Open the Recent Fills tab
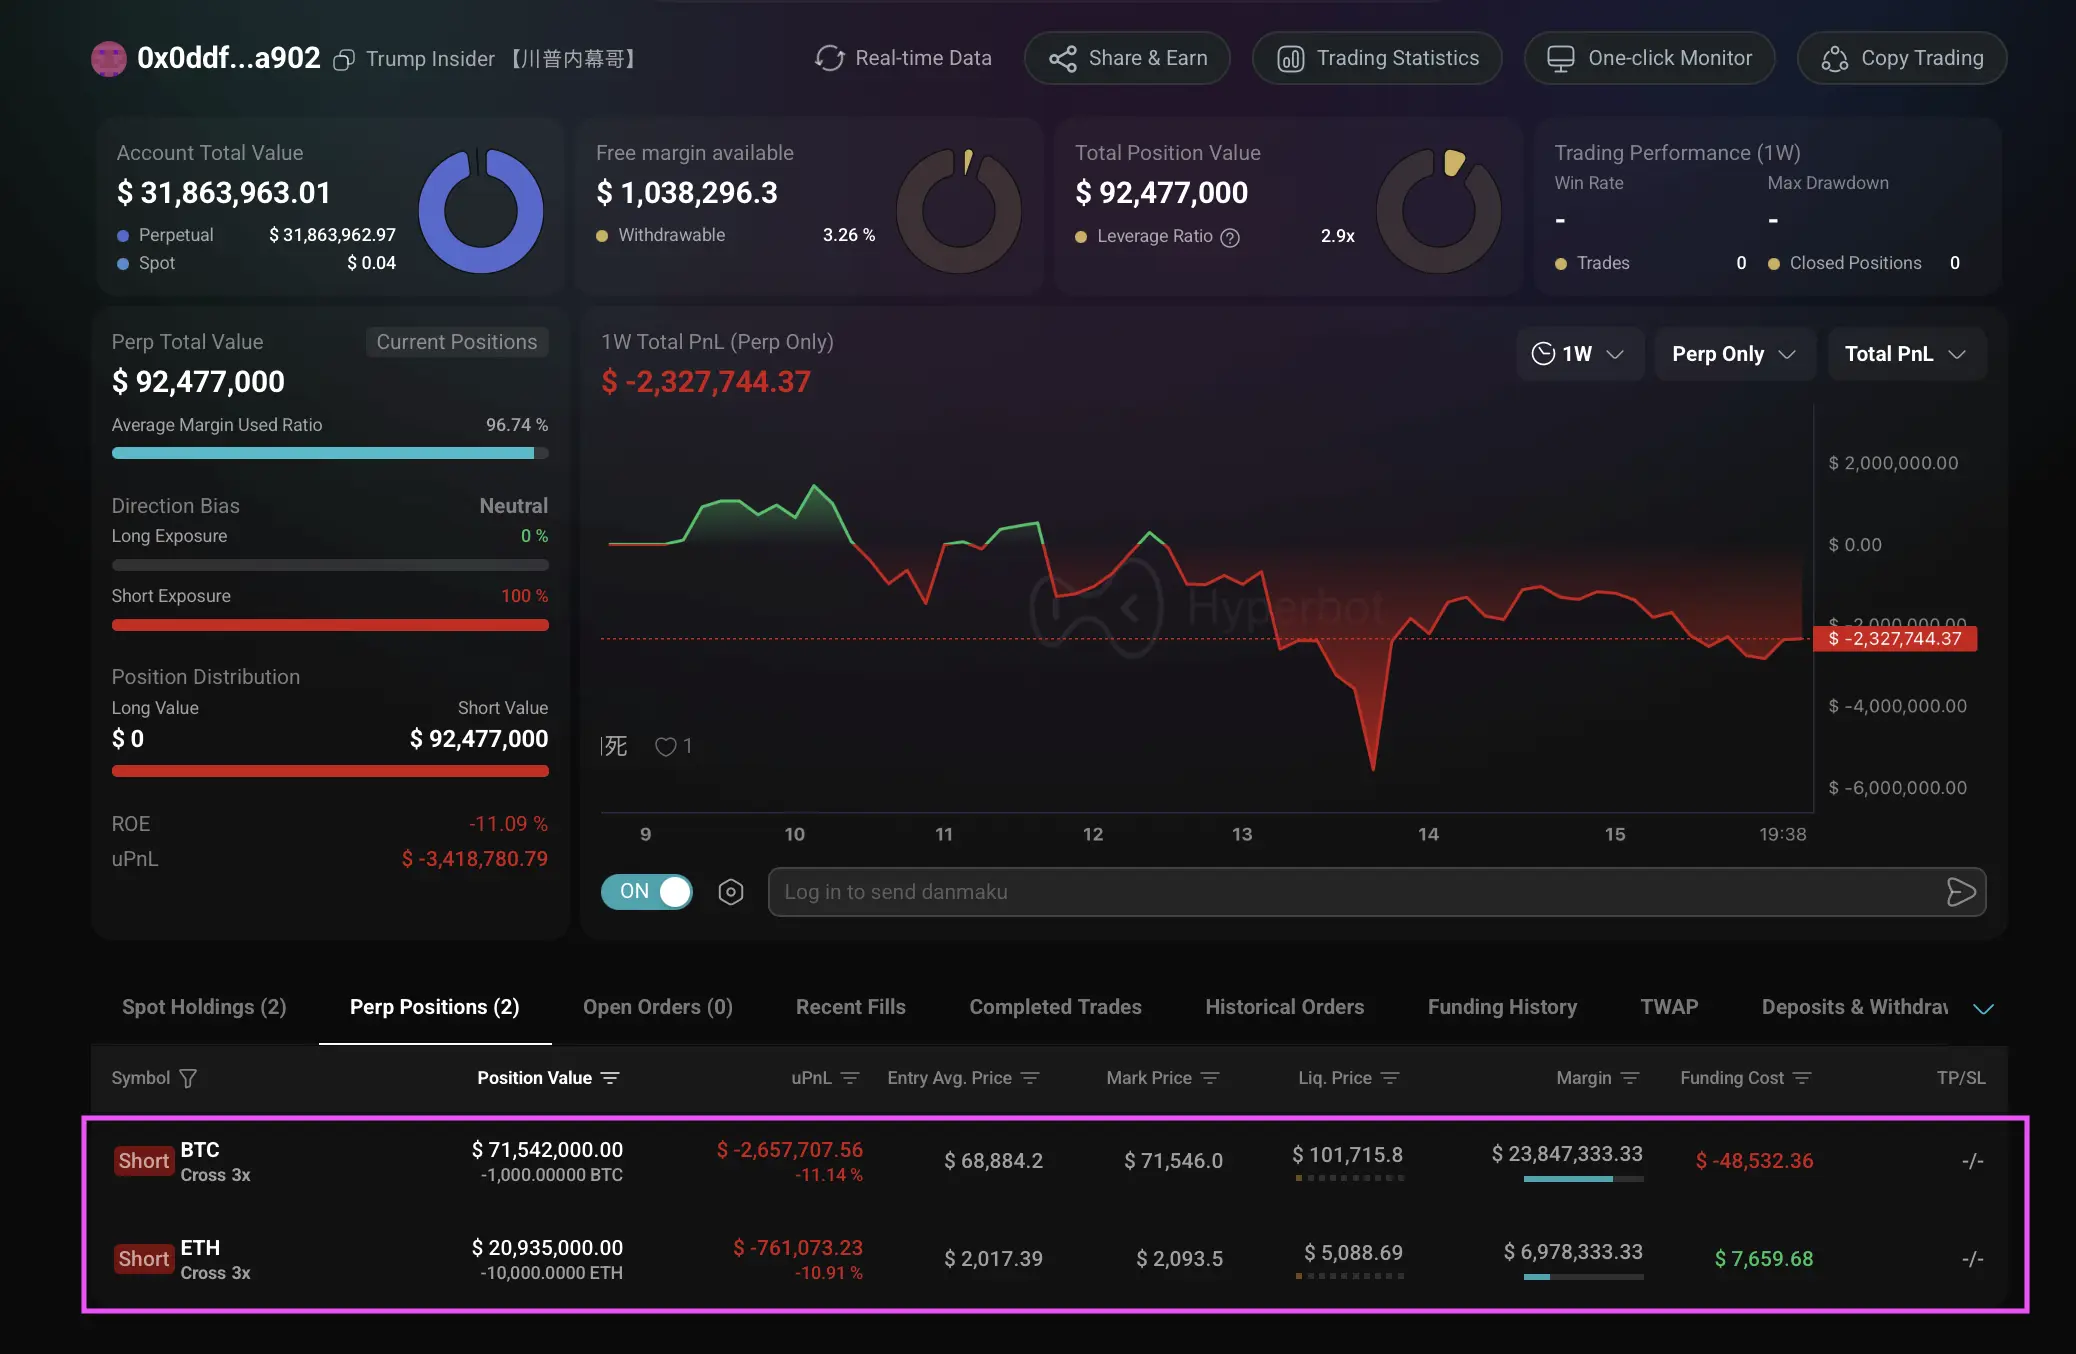Image resolution: width=2076 pixels, height=1354 pixels. [x=850, y=1007]
